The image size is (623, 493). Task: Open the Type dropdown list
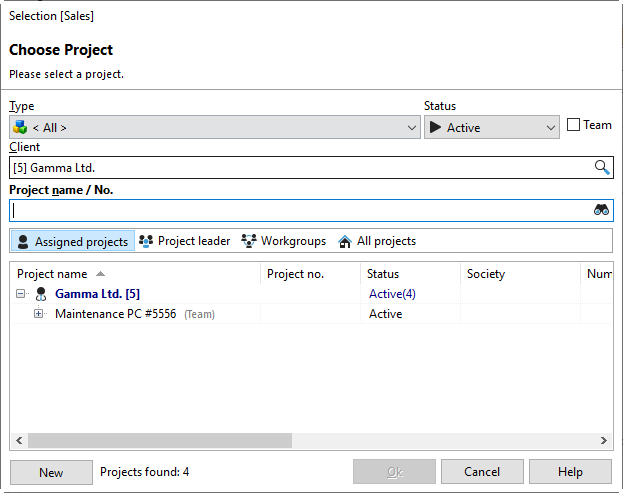click(x=413, y=127)
